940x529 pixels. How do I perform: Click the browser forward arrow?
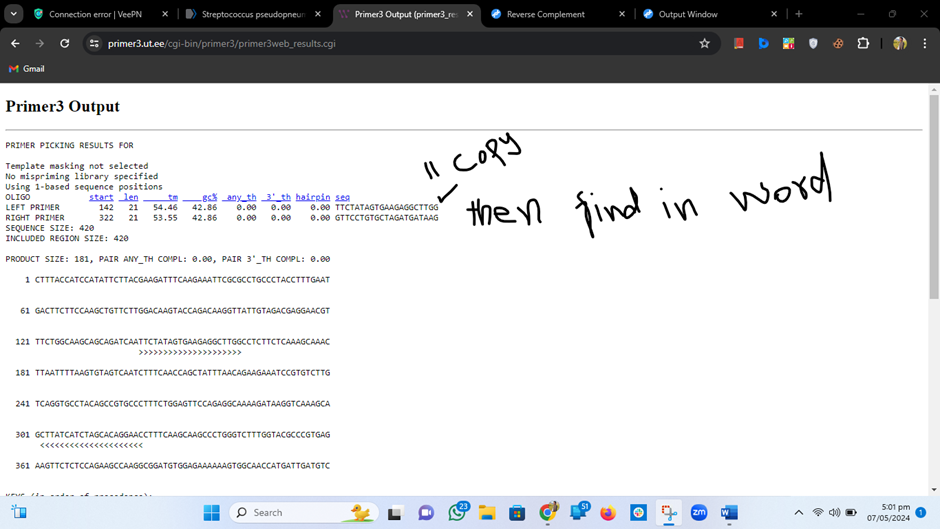(40, 43)
